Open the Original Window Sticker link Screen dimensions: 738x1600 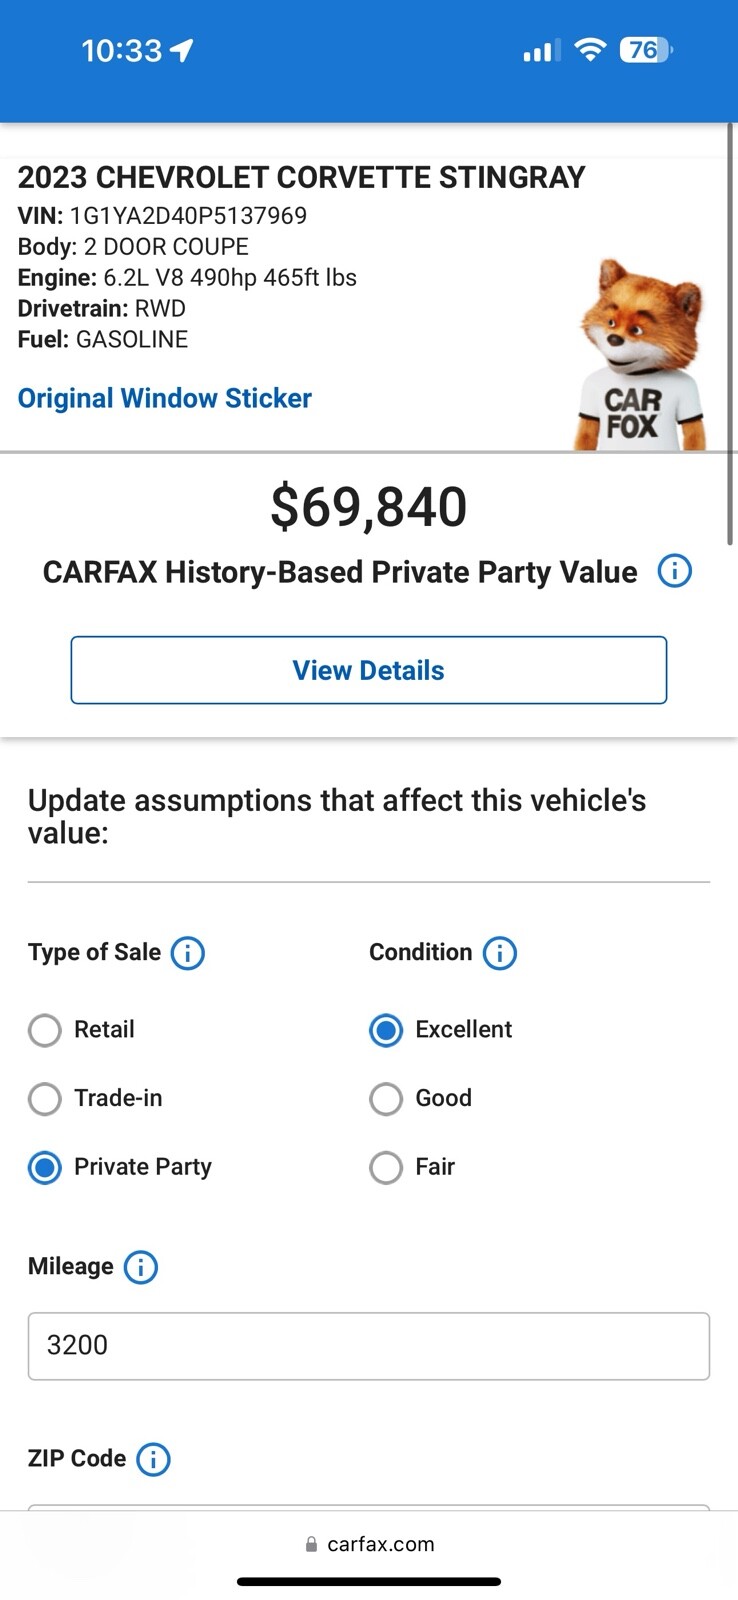pyautogui.click(x=165, y=398)
